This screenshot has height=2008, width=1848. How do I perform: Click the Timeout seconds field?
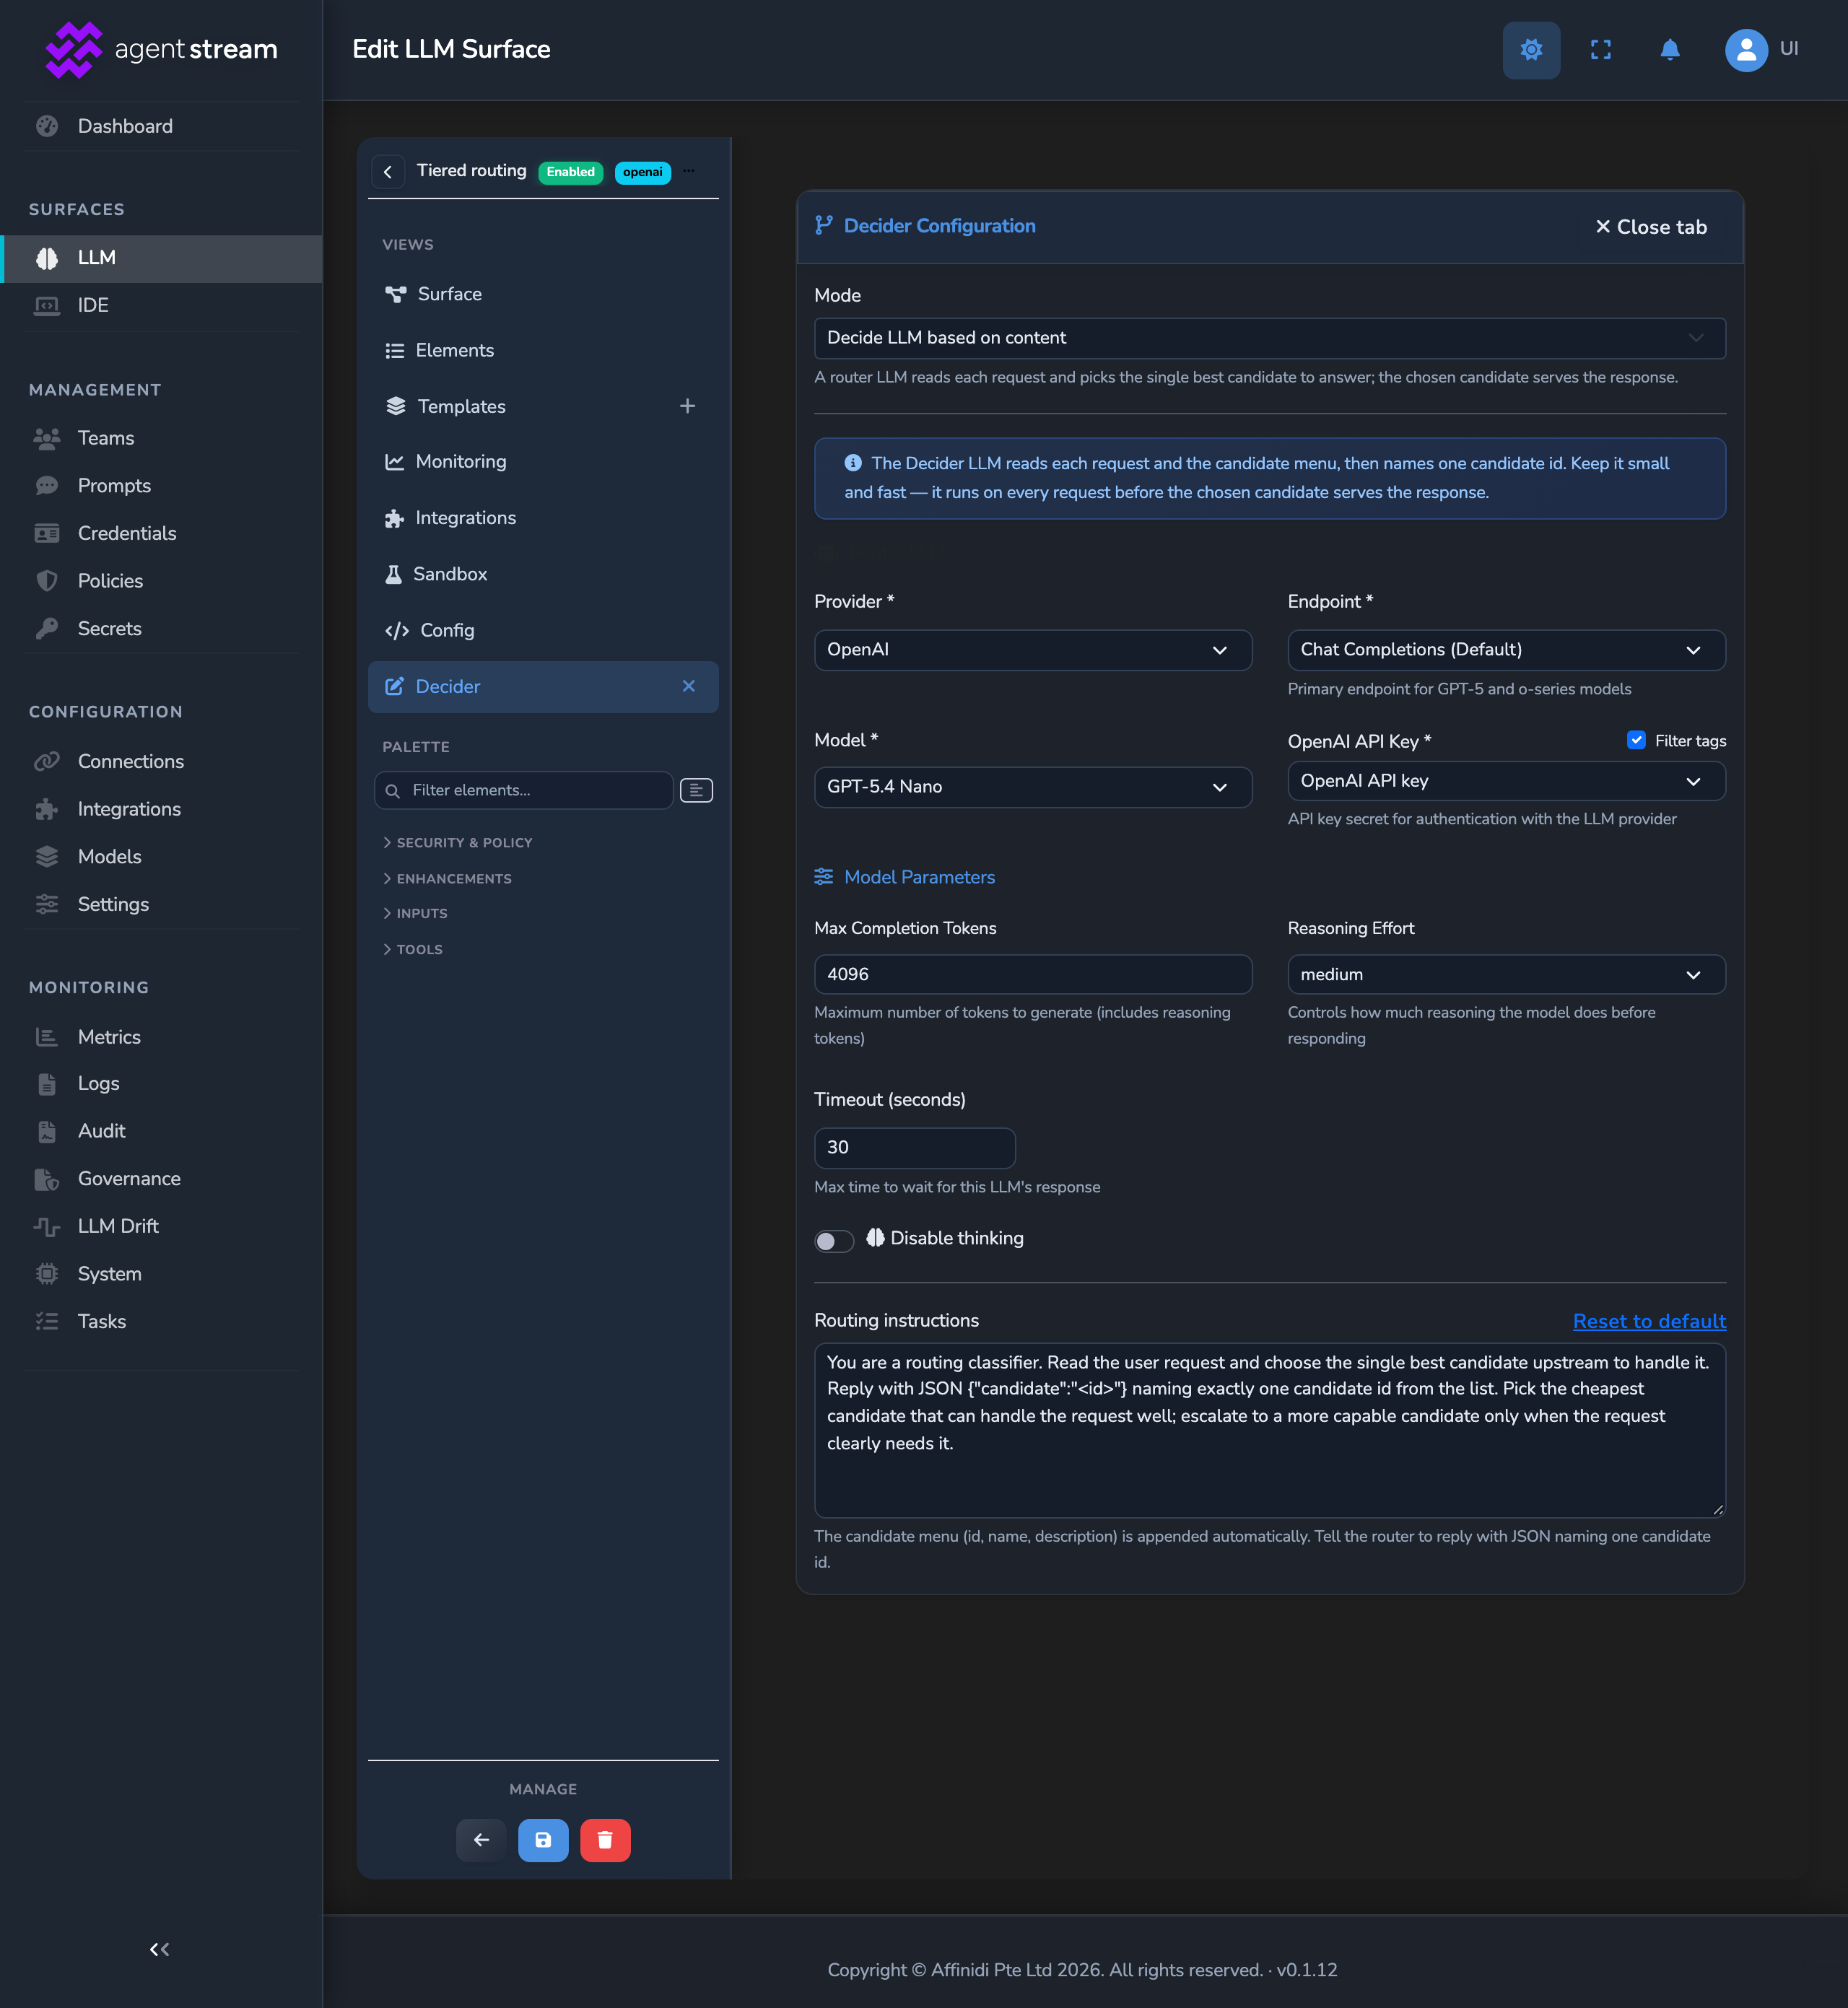915,1148
